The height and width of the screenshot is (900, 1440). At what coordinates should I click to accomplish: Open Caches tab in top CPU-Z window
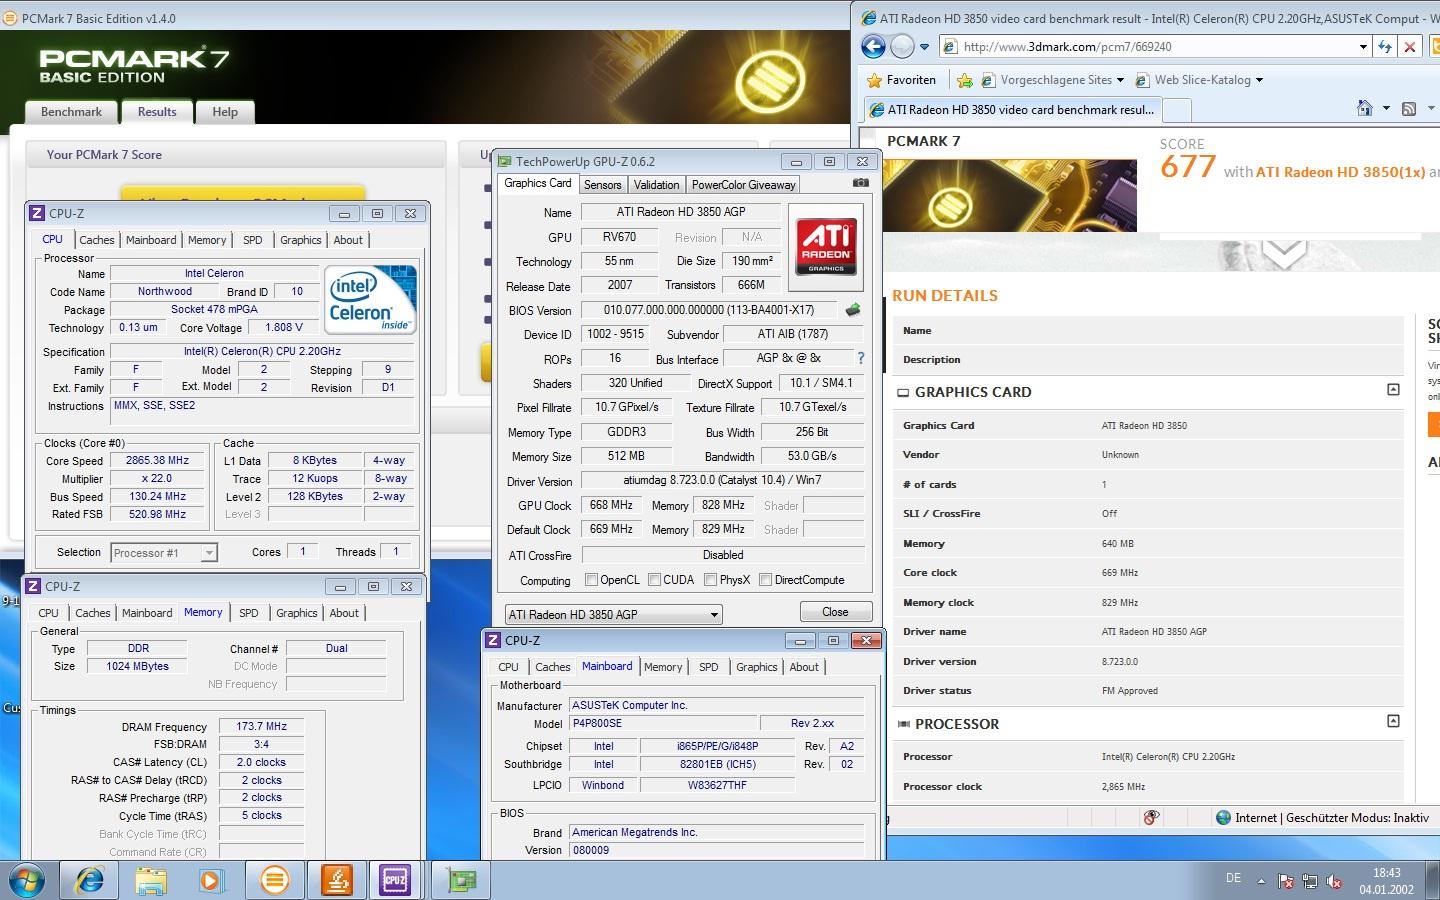click(97, 240)
